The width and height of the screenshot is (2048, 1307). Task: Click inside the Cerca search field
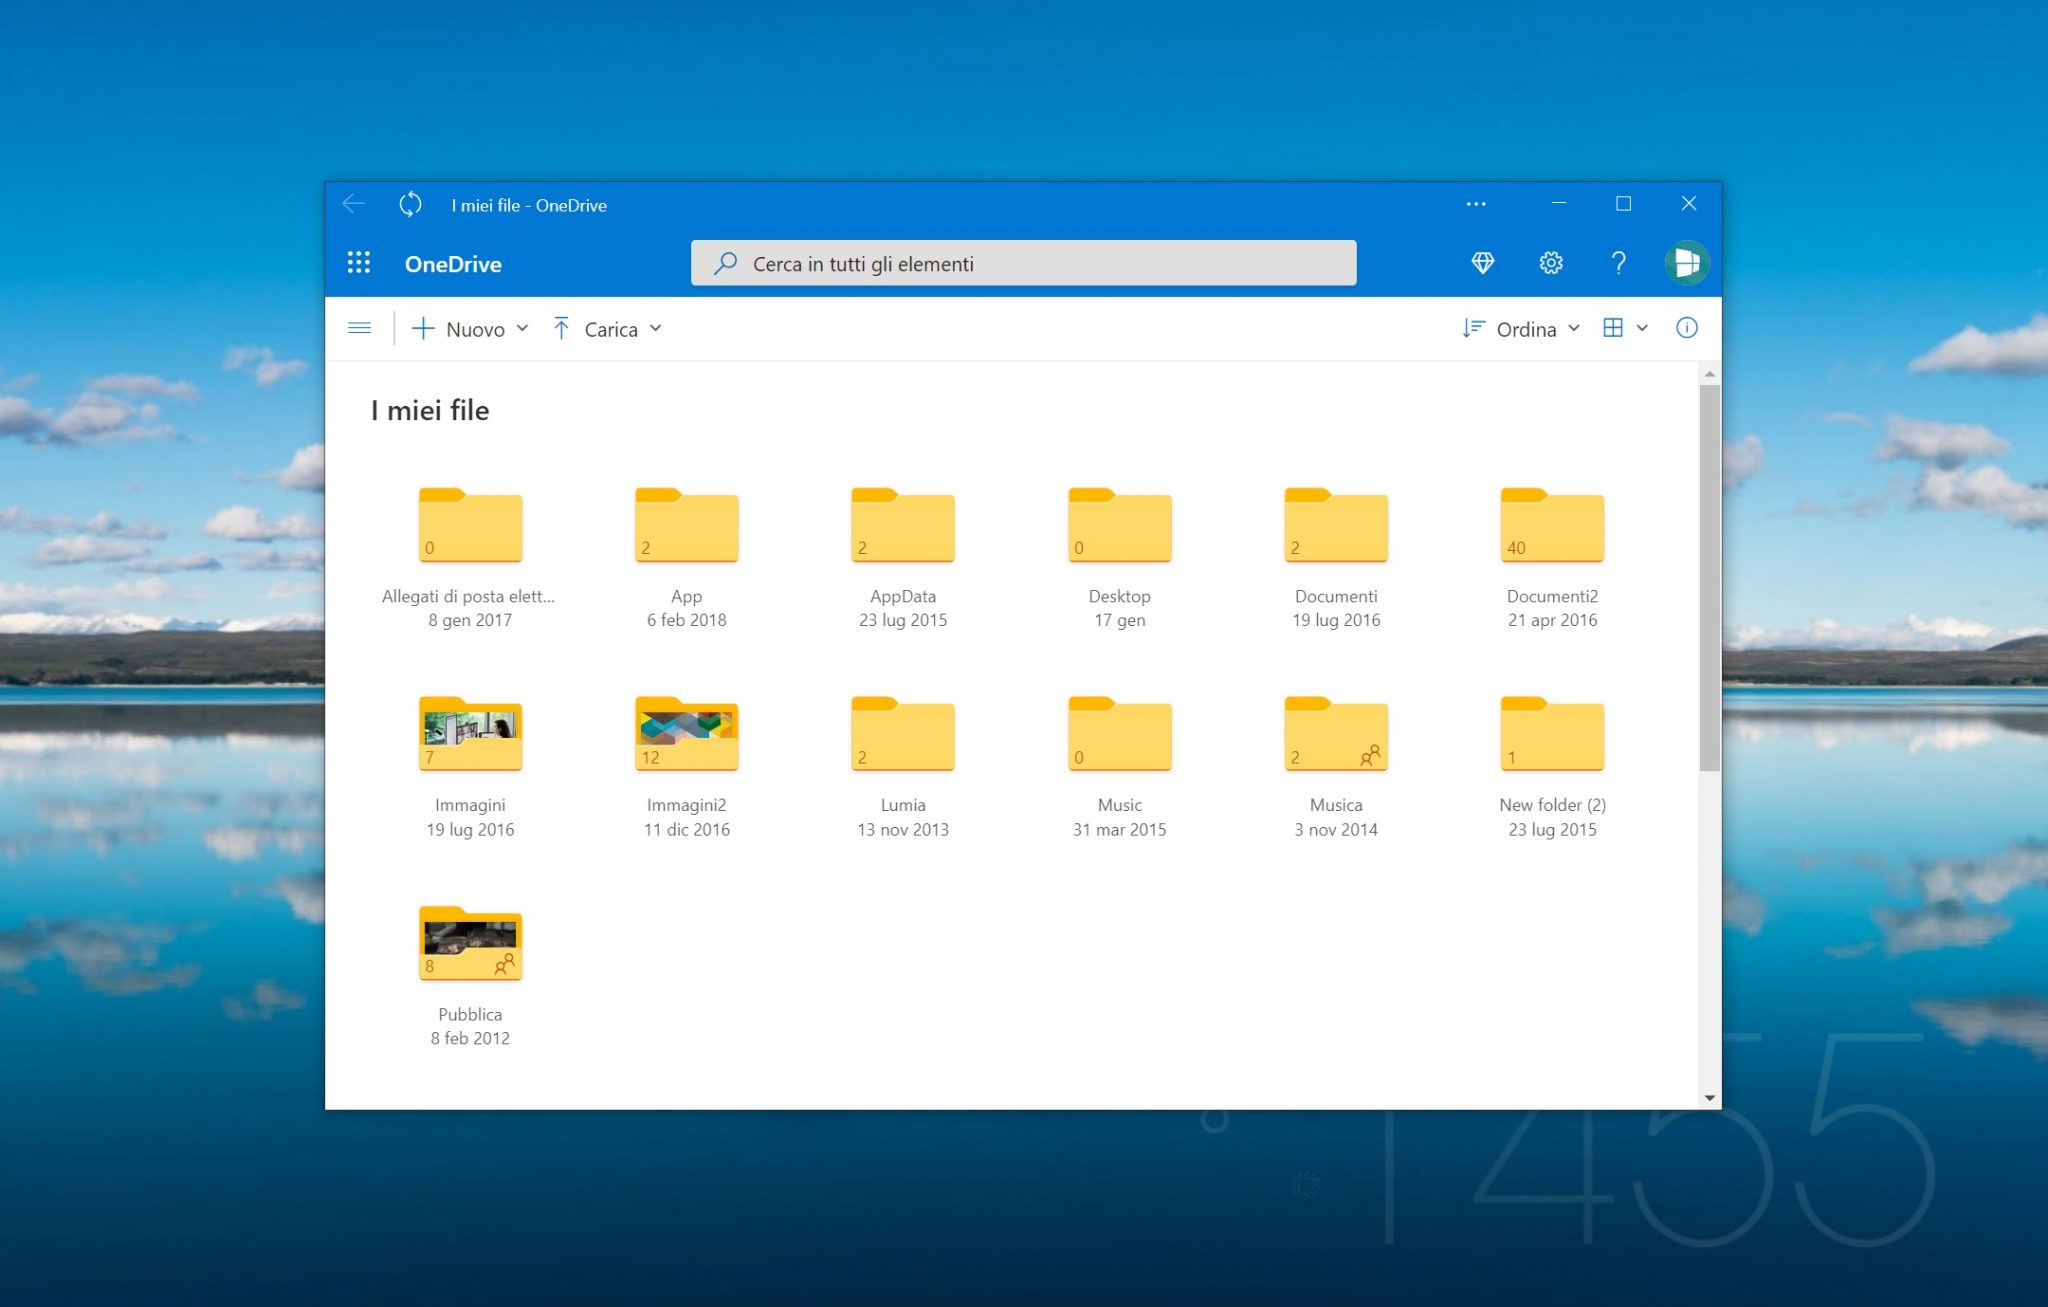tap(1020, 263)
